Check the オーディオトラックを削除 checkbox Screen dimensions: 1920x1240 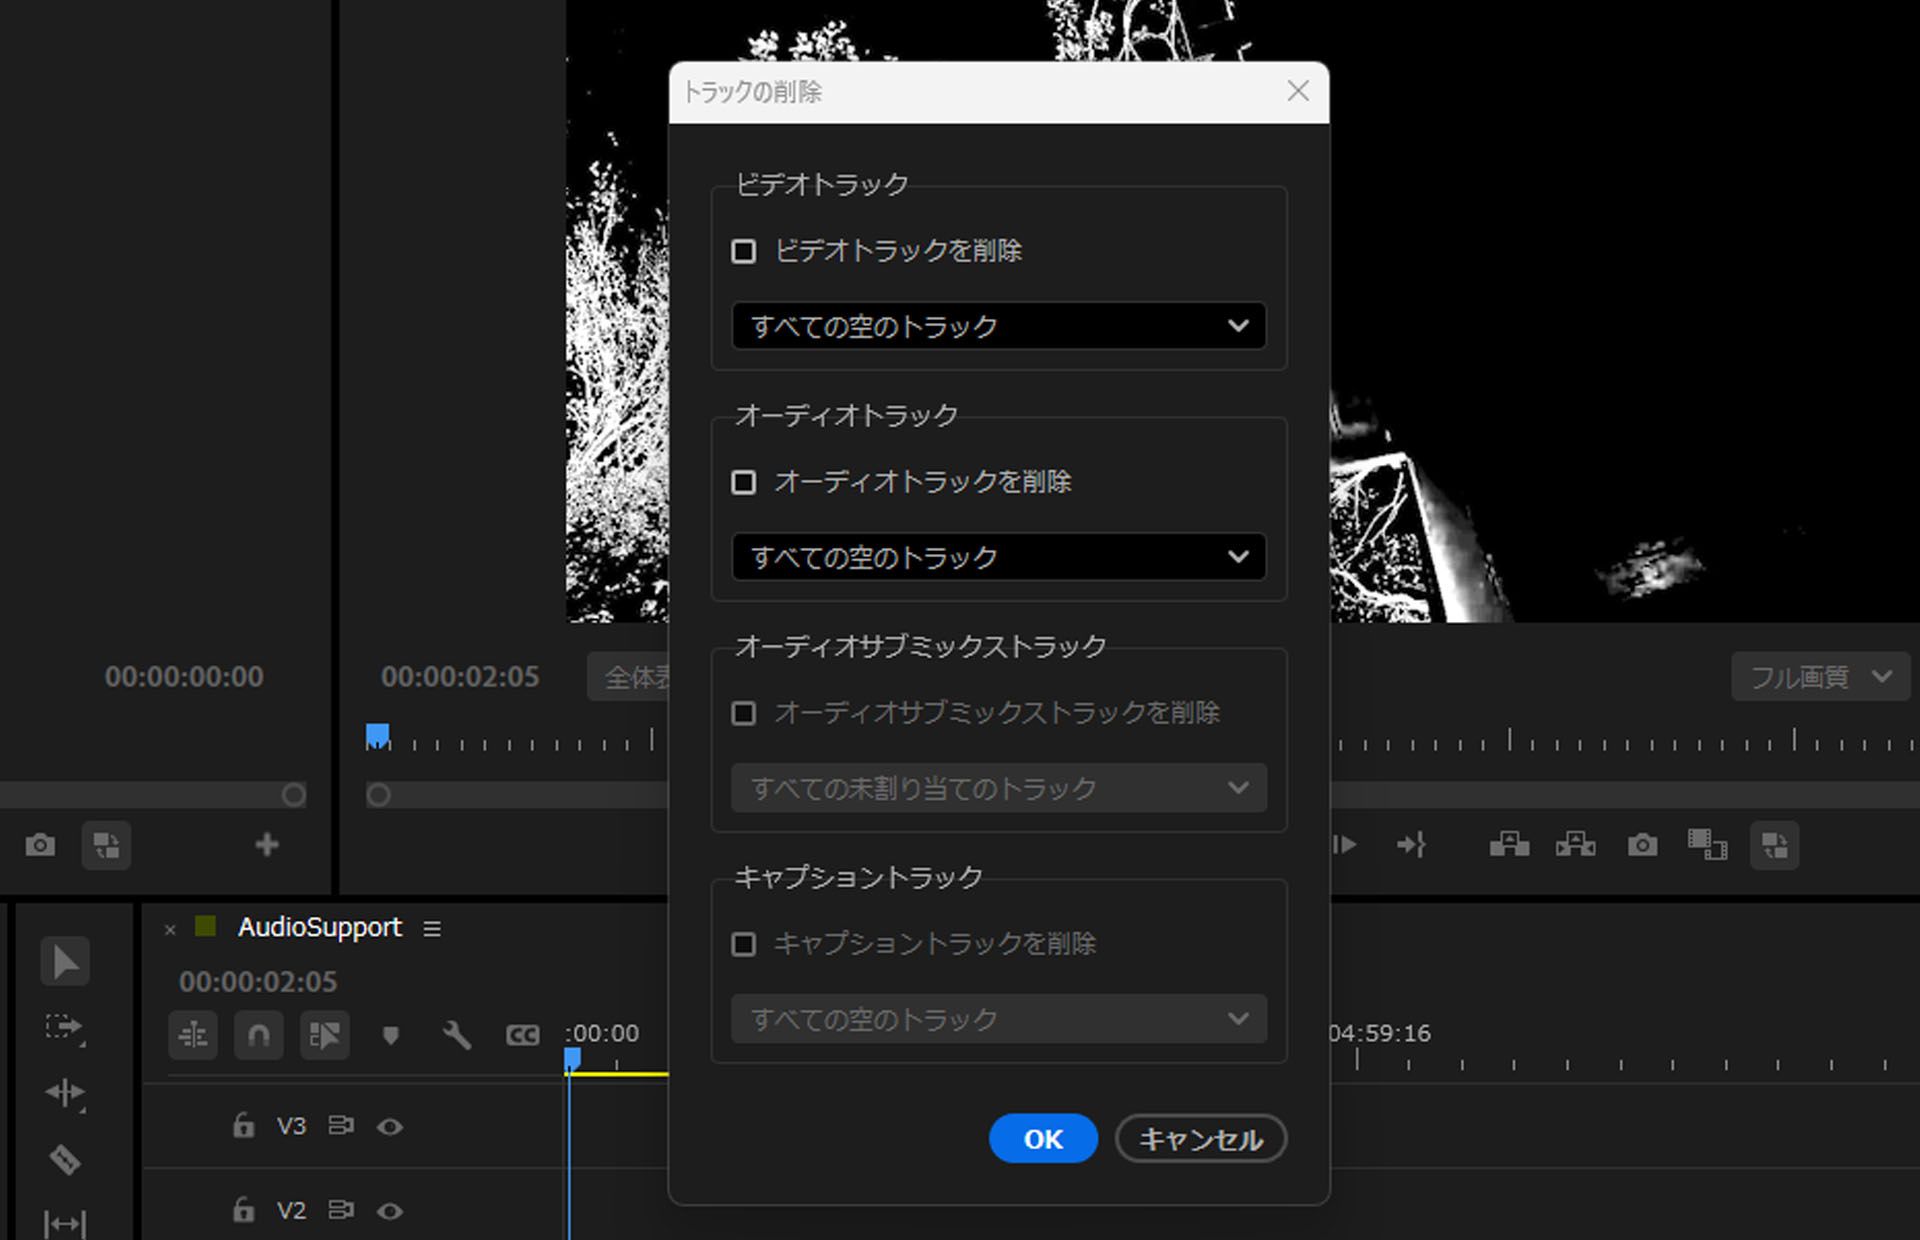coord(744,482)
